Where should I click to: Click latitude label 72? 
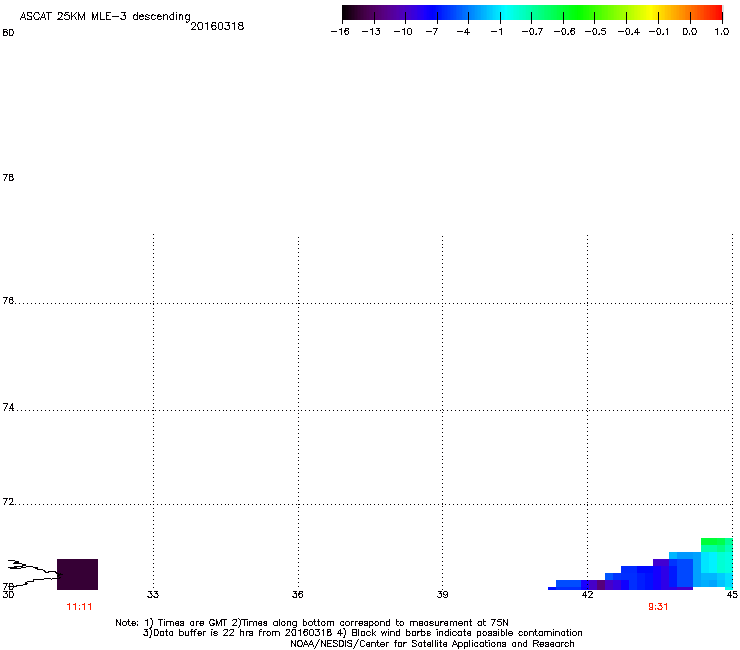click(8, 502)
